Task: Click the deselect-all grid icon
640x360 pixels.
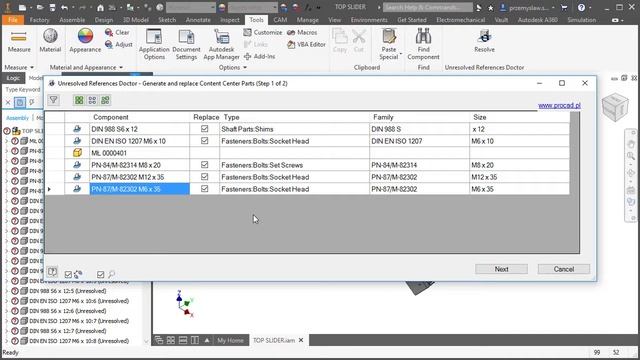Action: coord(92,100)
